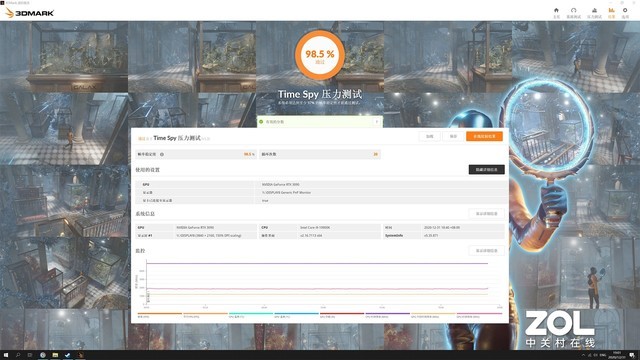The width and height of the screenshot is (640, 360).
Task: Click the green checkmark in validation banner
Action: click(x=261, y=122)
